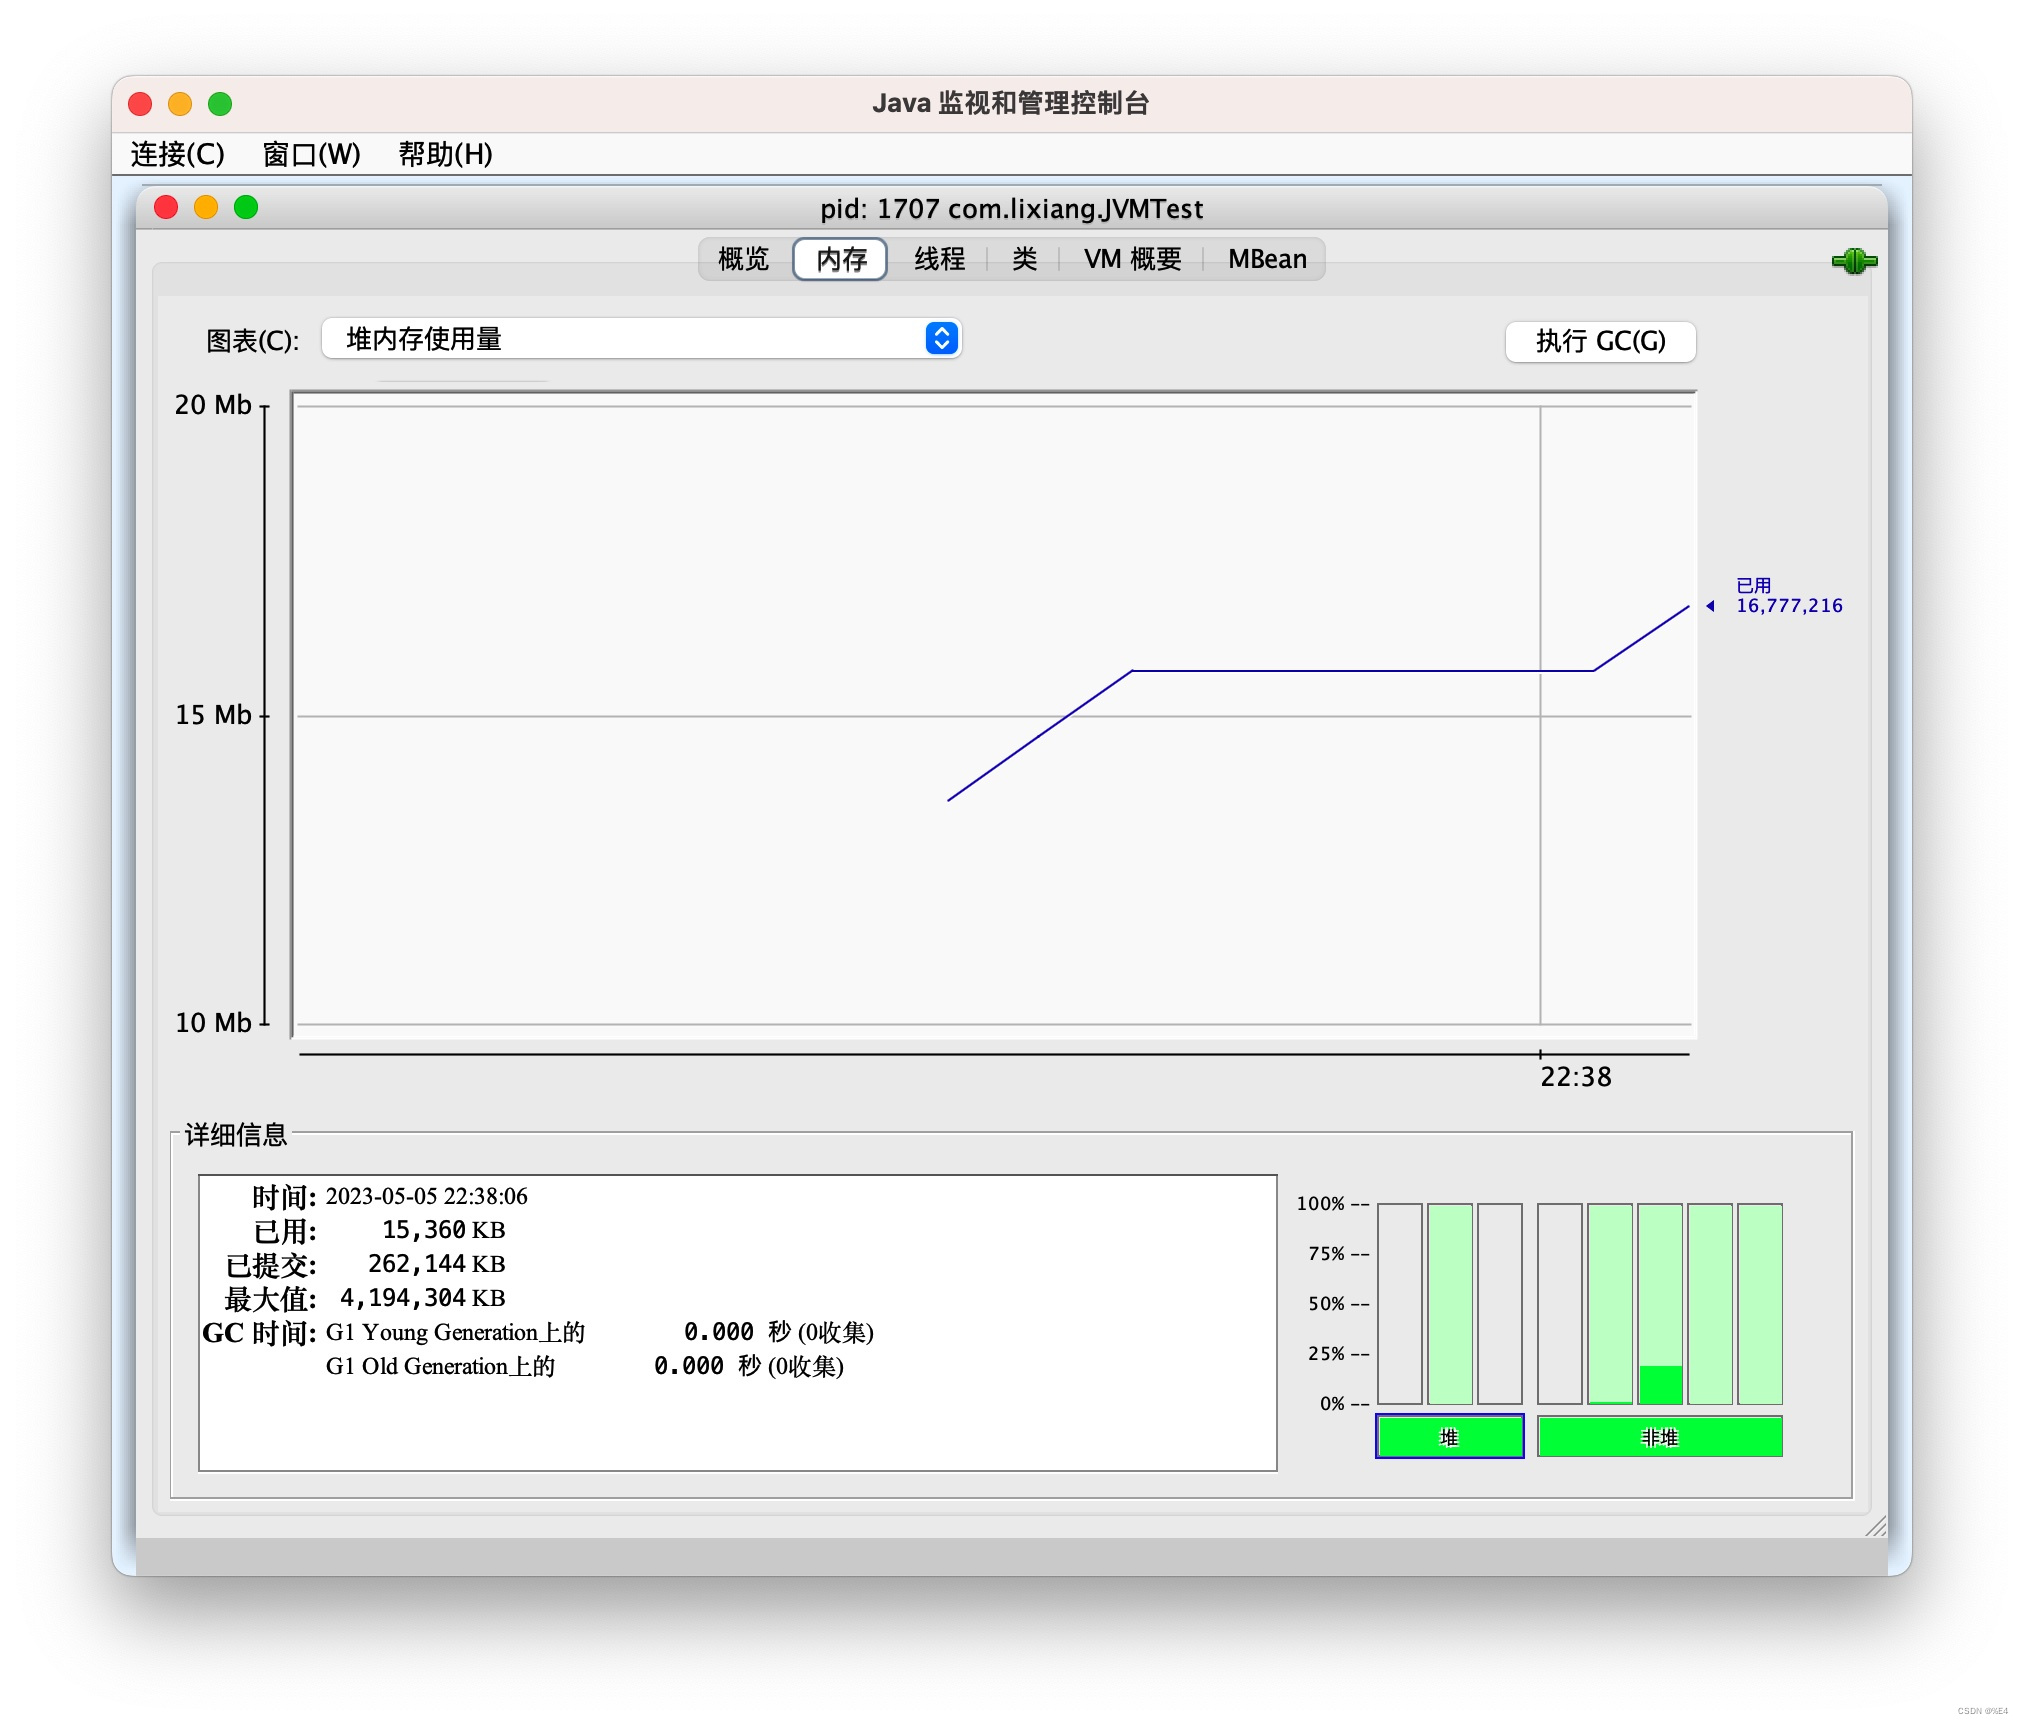Open the 帮助(H) menu
This screenshot has width=2024, height=1724.
[x=445, y=154]
